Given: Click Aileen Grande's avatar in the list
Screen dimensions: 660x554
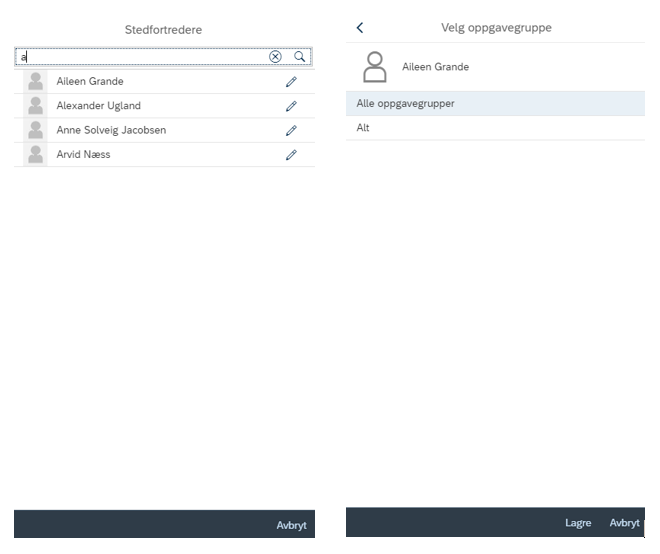Looking at the screenshot, I should tap(35, 82).
